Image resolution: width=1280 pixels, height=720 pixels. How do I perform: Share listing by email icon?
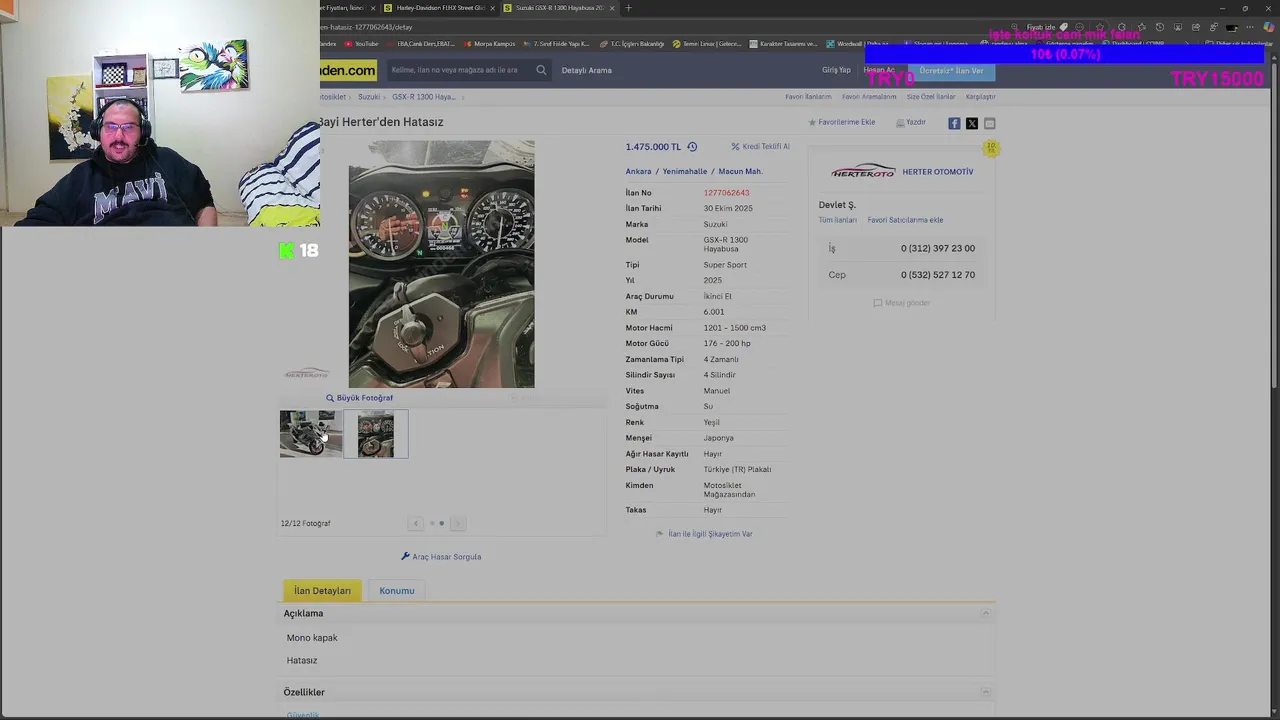[x=990, y=123]
